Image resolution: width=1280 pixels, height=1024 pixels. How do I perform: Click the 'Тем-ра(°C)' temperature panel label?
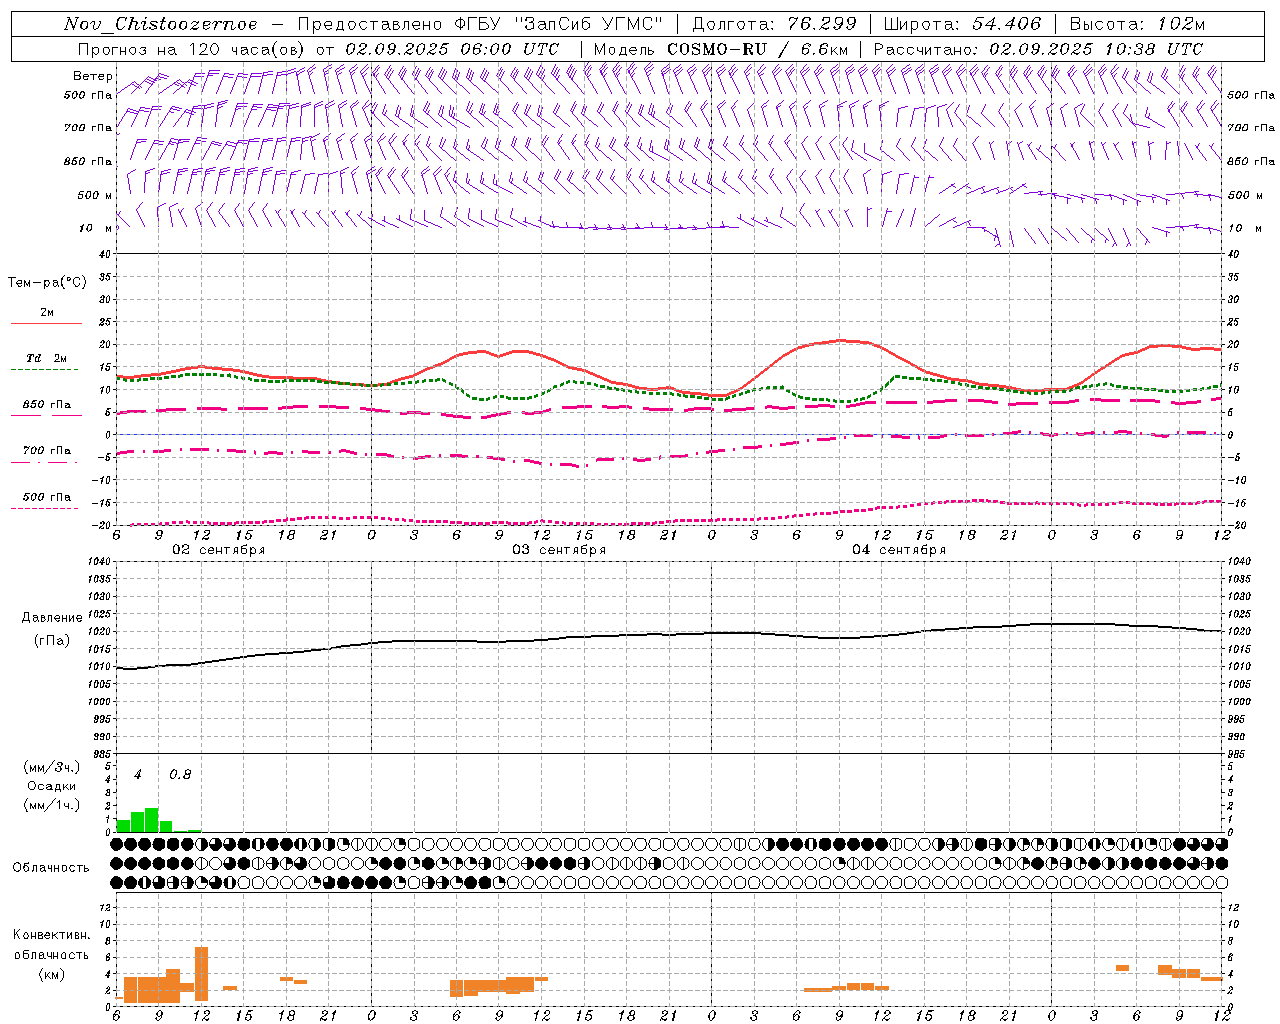coord(47,283)
